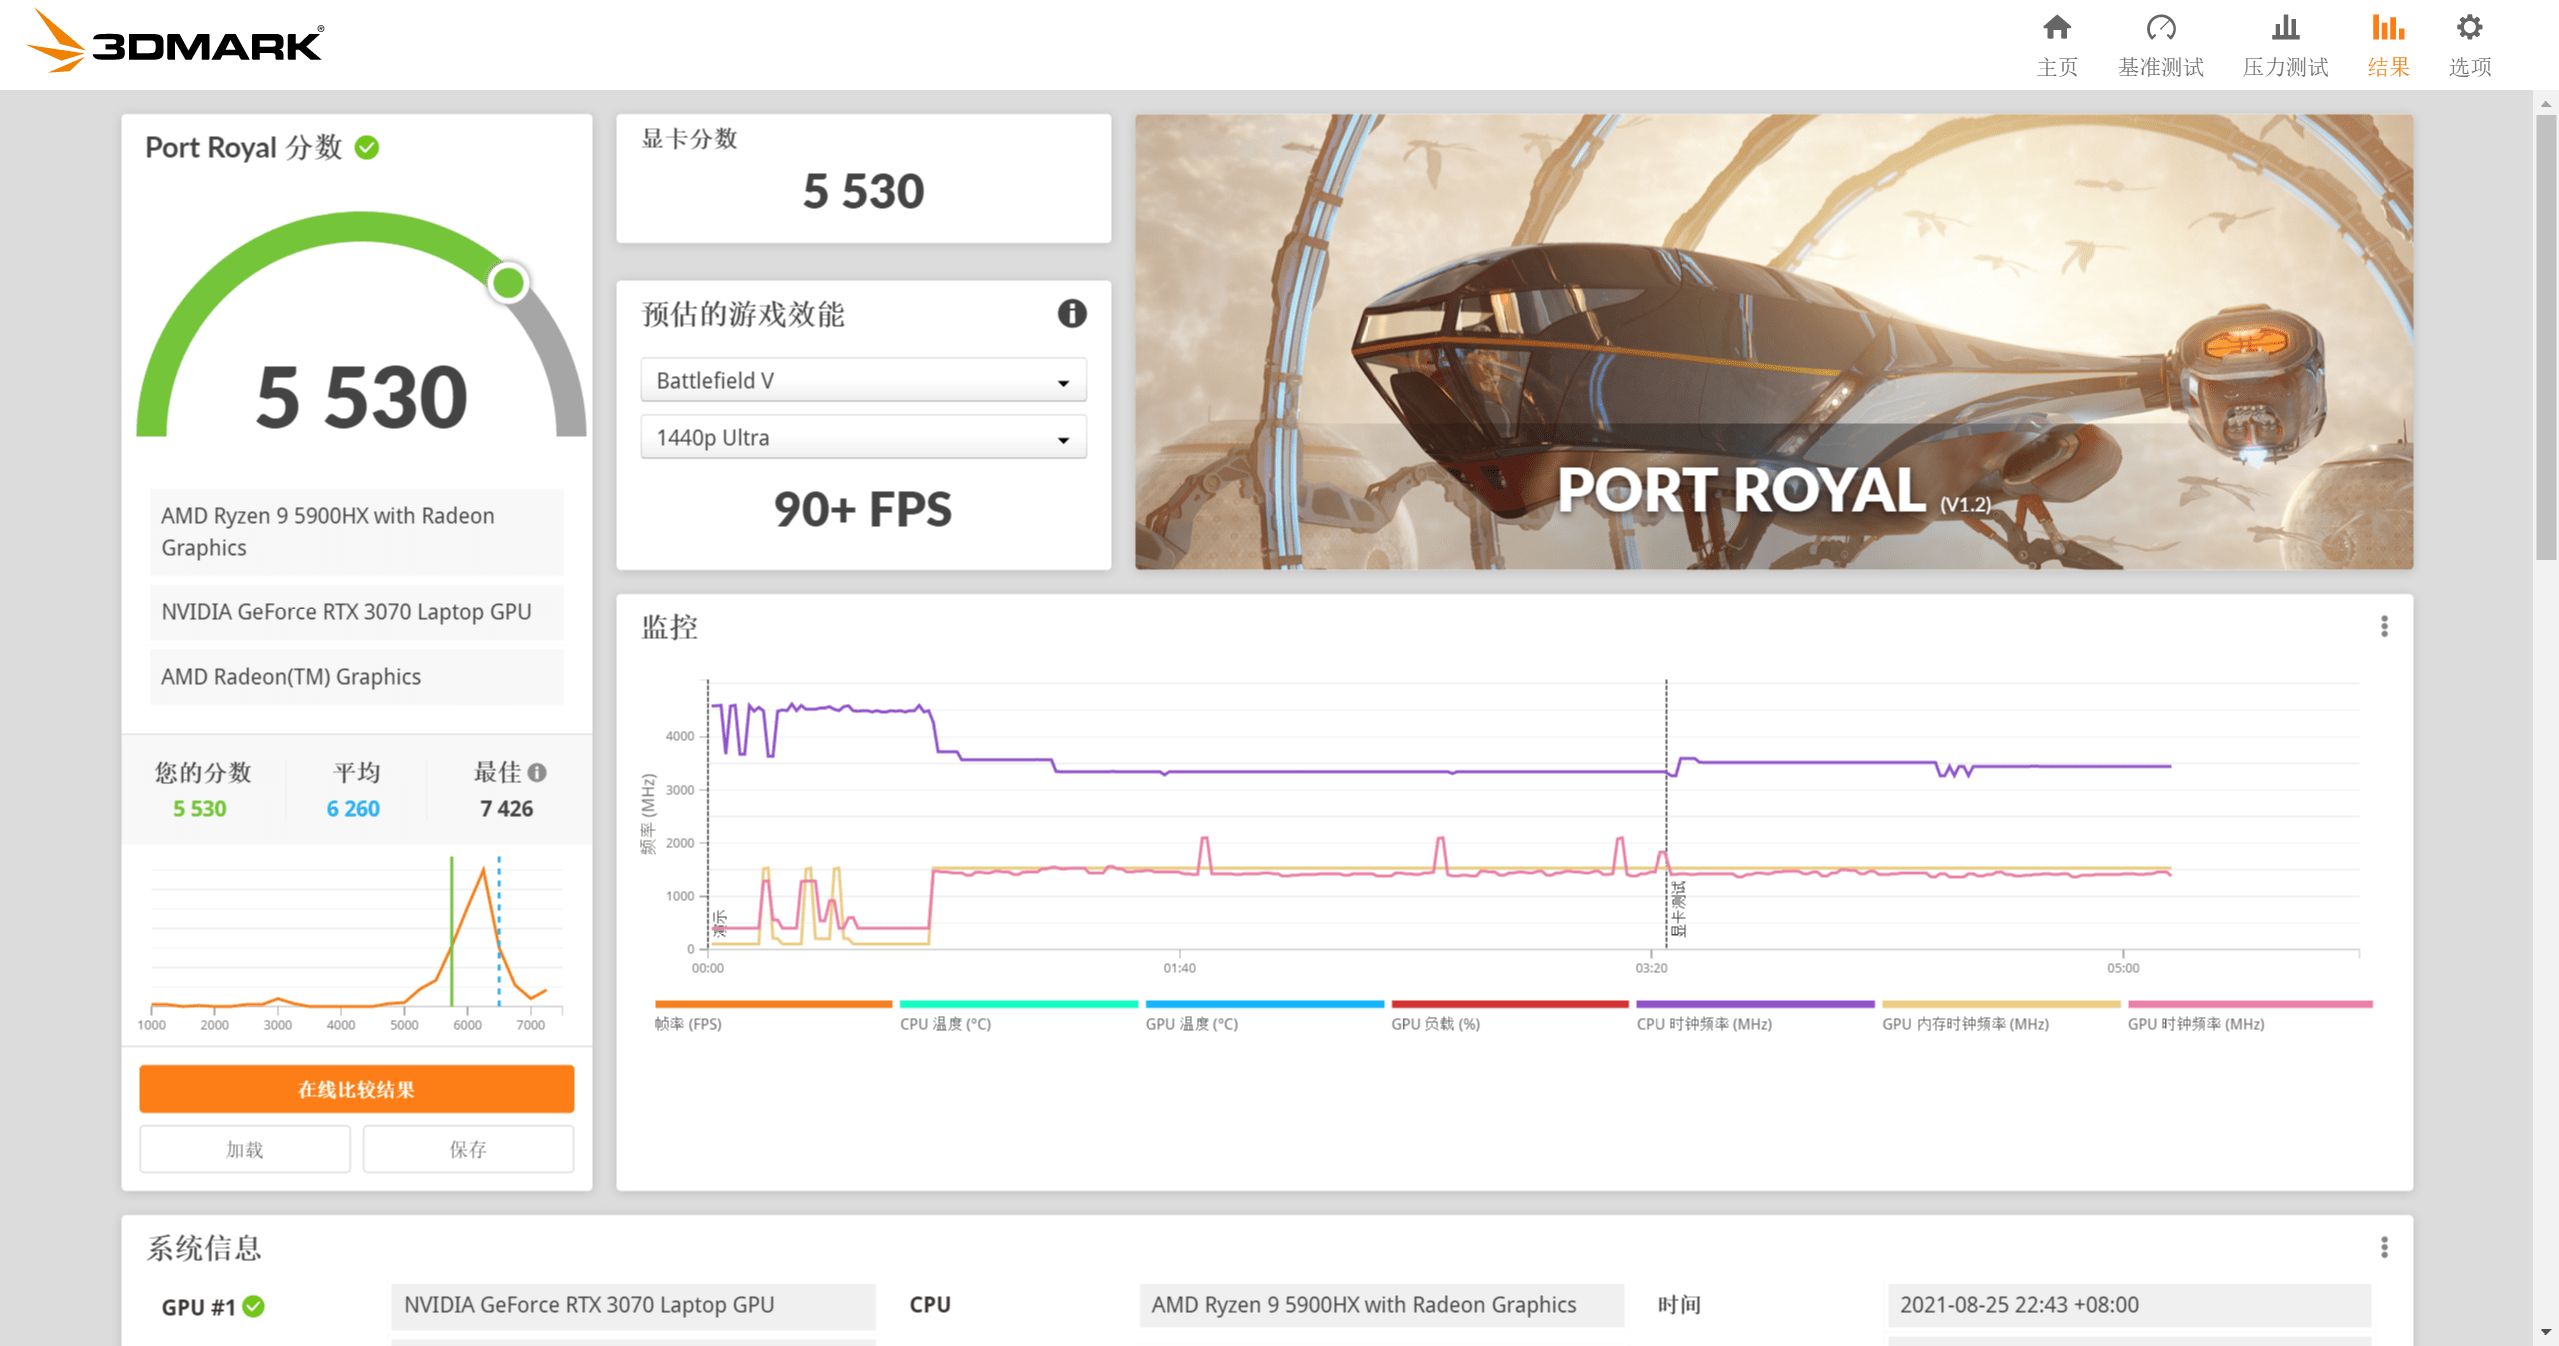Click the compare results online button
Screen dimensions: 2559x1346
click(x=356, y=1089)
